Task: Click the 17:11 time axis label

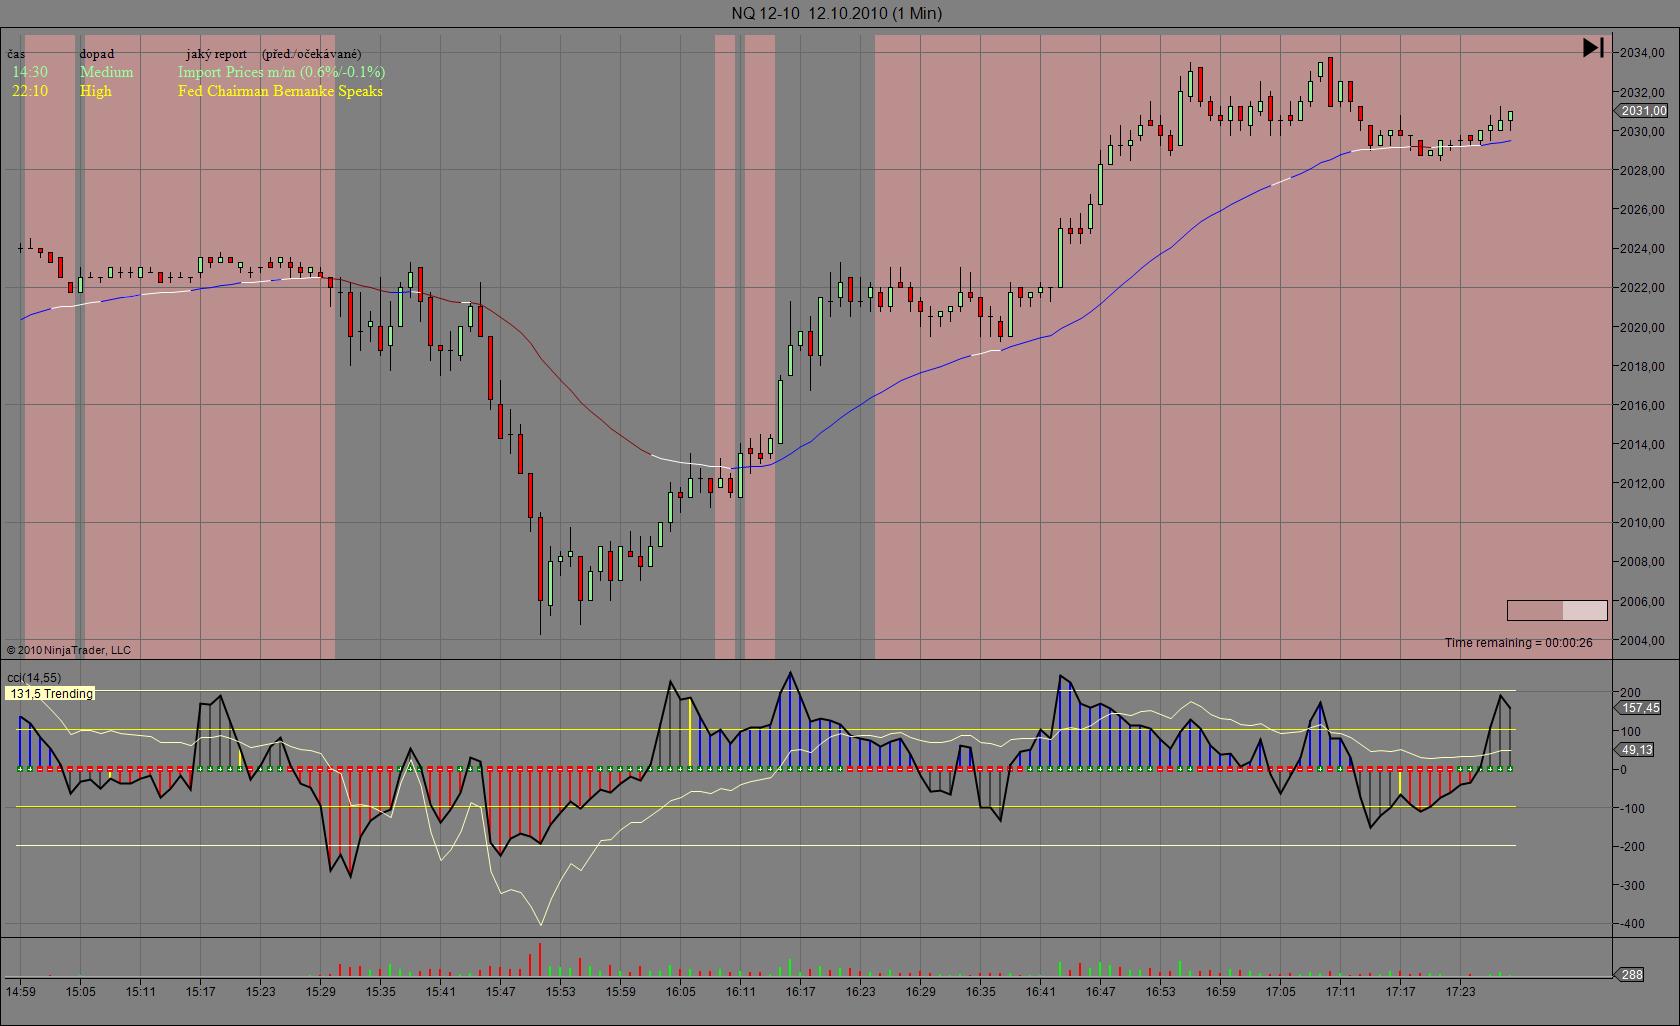Action: (1341, 992)
